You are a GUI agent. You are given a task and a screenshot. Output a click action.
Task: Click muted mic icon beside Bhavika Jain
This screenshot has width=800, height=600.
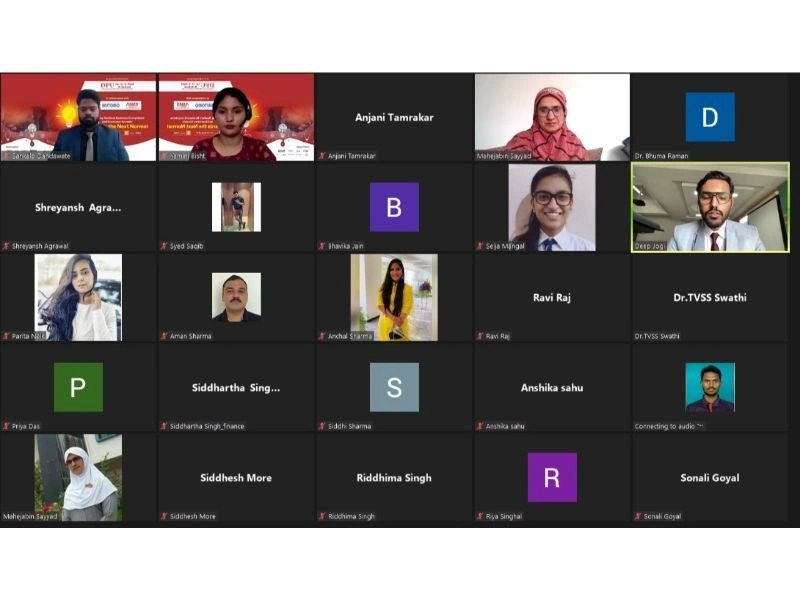322,246
